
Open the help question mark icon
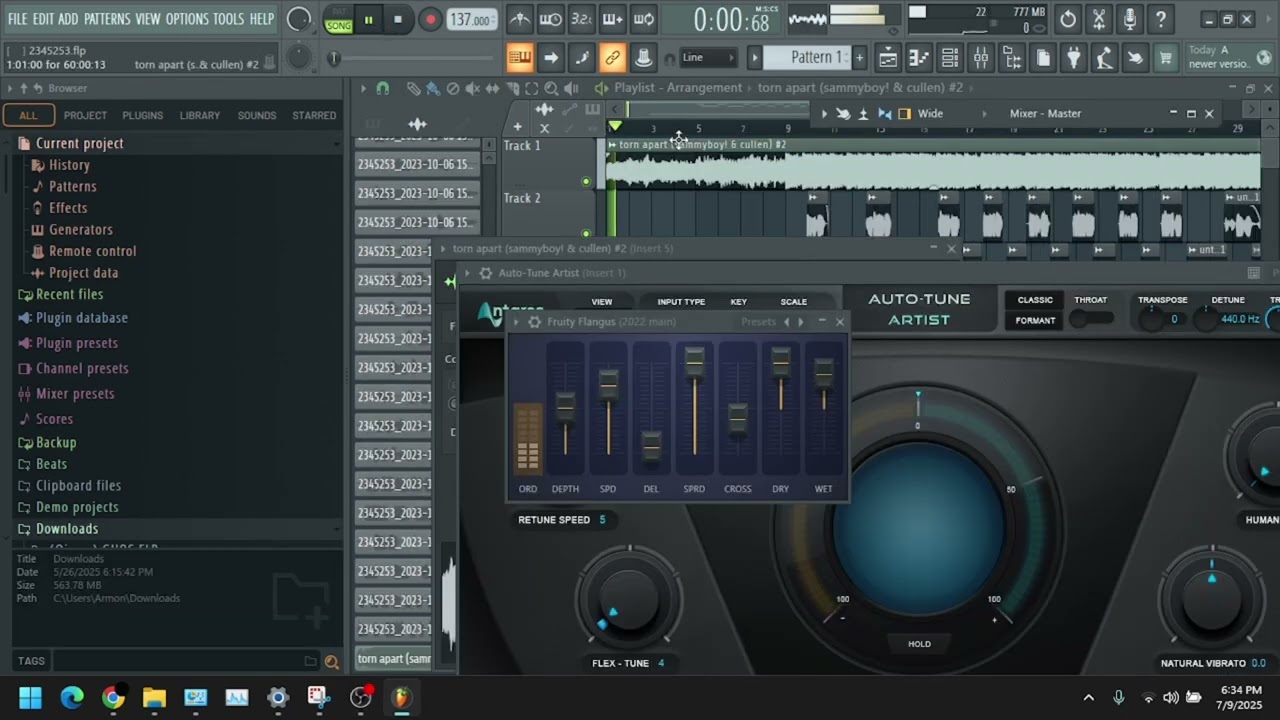pyautogui.click(x=1161, y=19)
